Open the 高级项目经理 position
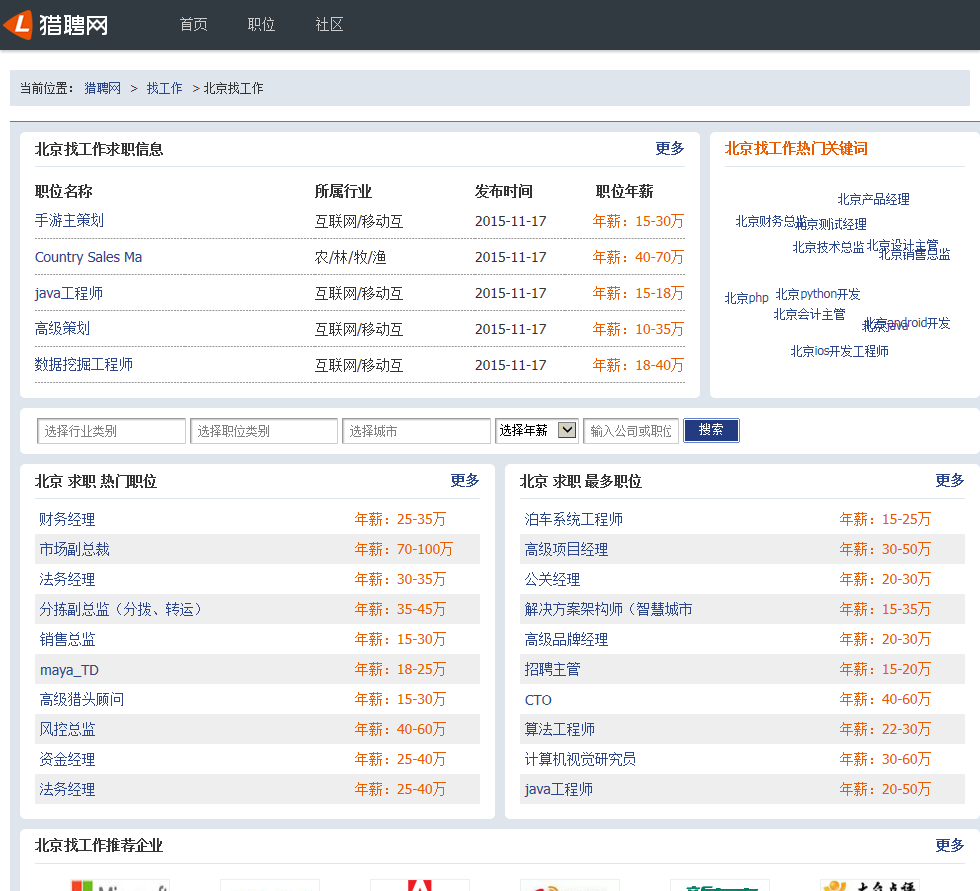This screenshot has width=980, height=891. tap(566, 549)
